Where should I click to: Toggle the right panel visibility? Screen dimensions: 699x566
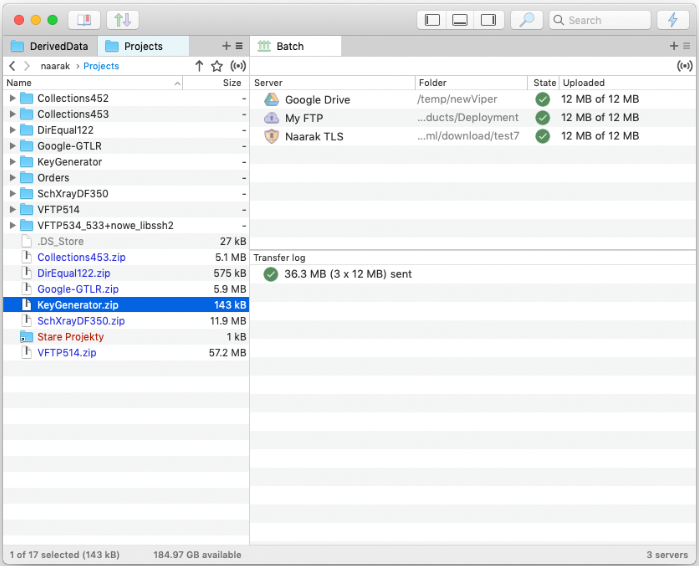[488, 20]
